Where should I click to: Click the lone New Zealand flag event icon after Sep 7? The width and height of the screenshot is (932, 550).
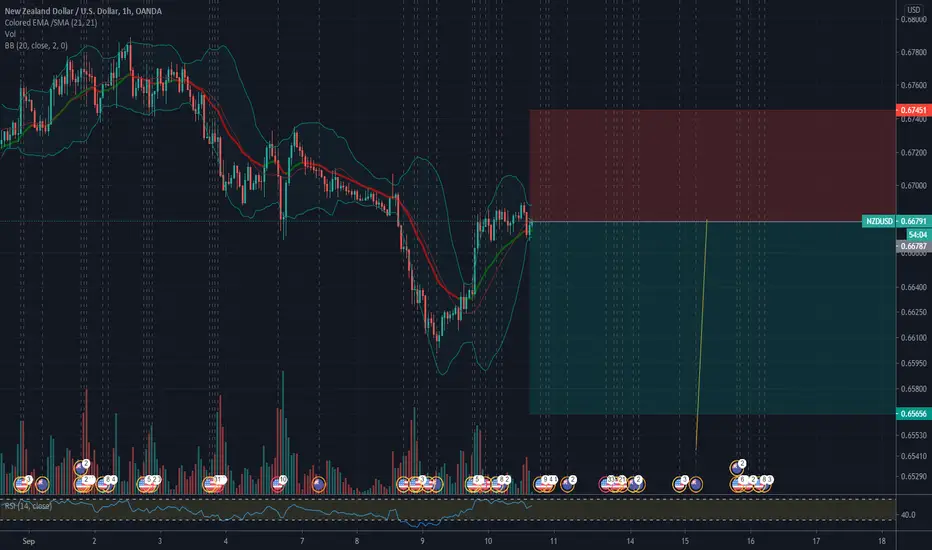tap(319, 485)
